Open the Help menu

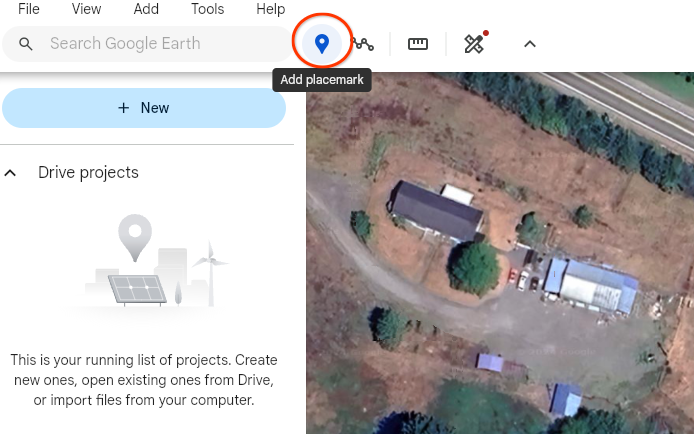(x=270, y=8)
